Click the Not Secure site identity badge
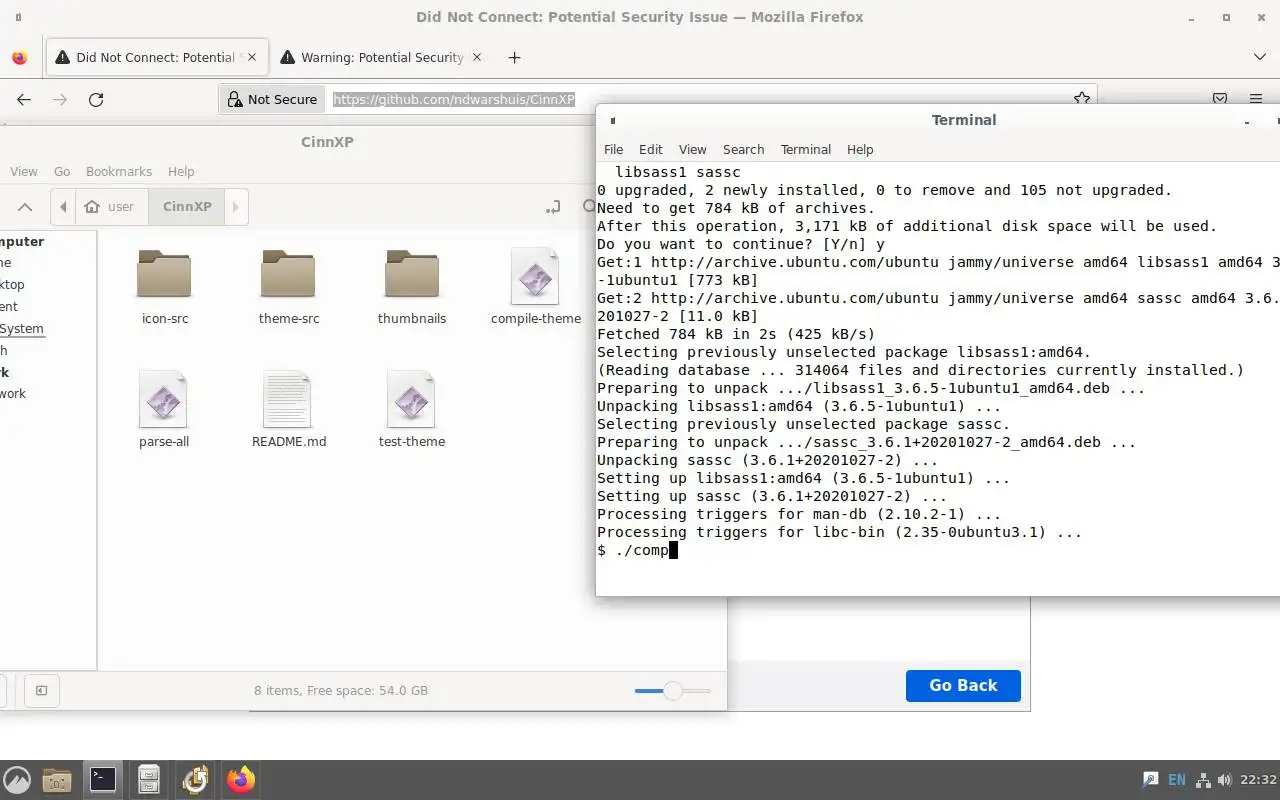Viewport: 1280px width, 800px height. [272, 99]
